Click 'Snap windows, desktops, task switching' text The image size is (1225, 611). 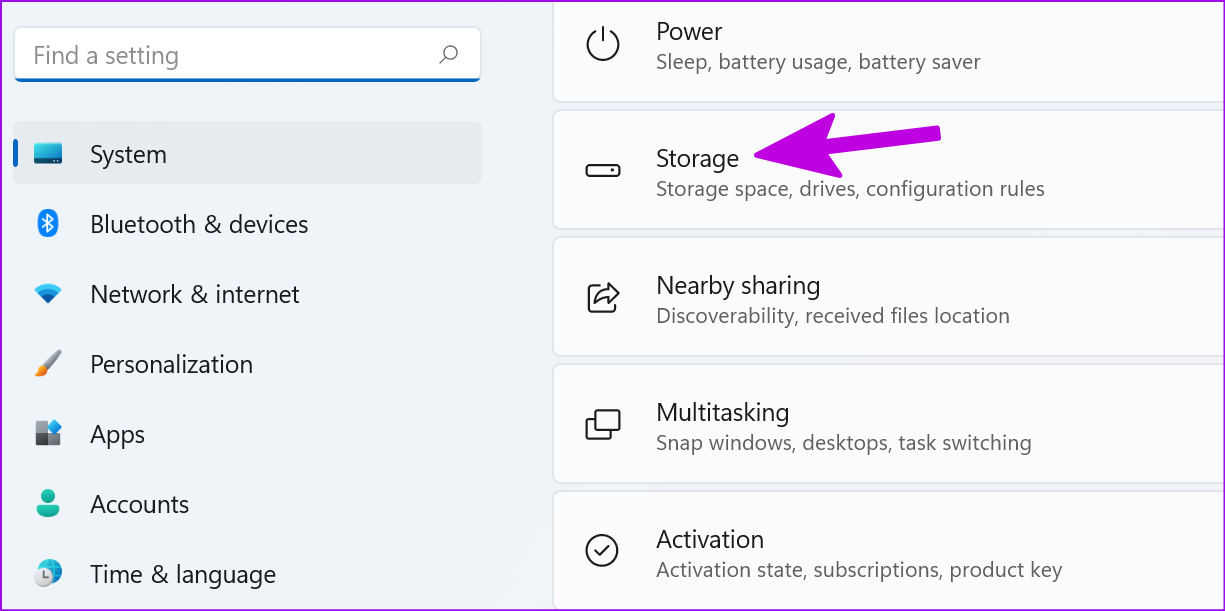click(x=844, y=443)
